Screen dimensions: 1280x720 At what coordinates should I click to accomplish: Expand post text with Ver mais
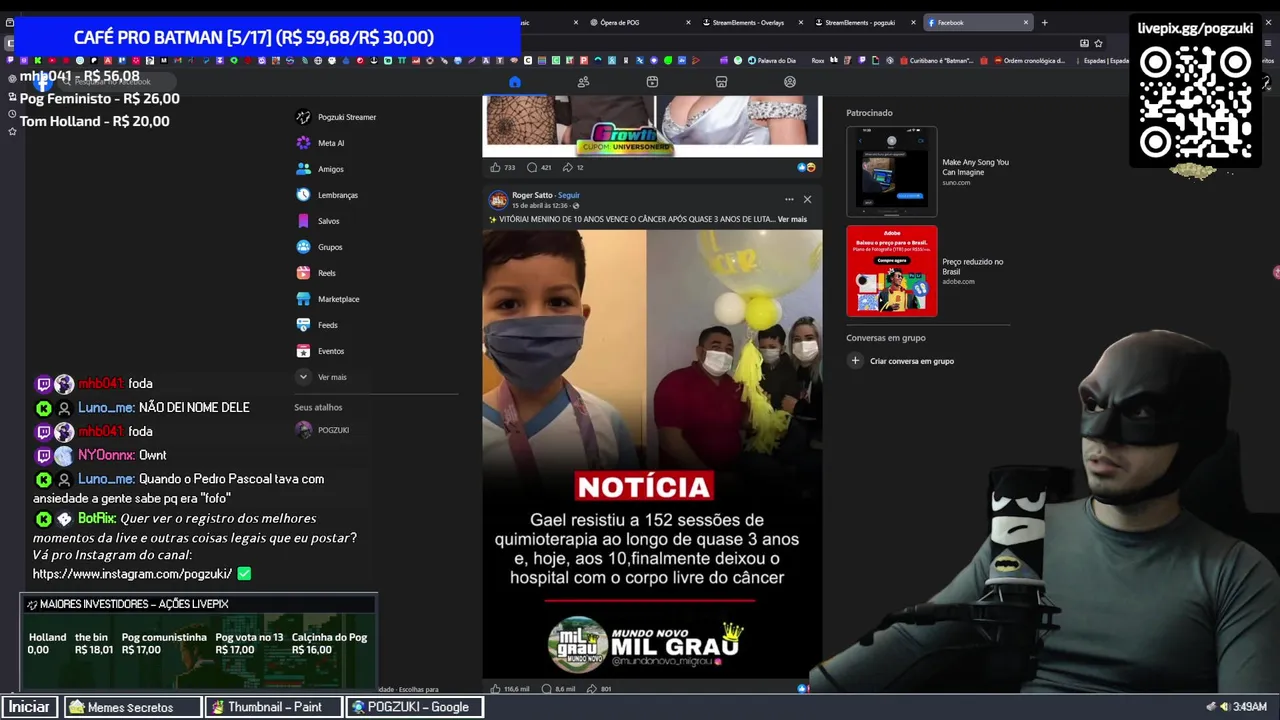point(792,219)
